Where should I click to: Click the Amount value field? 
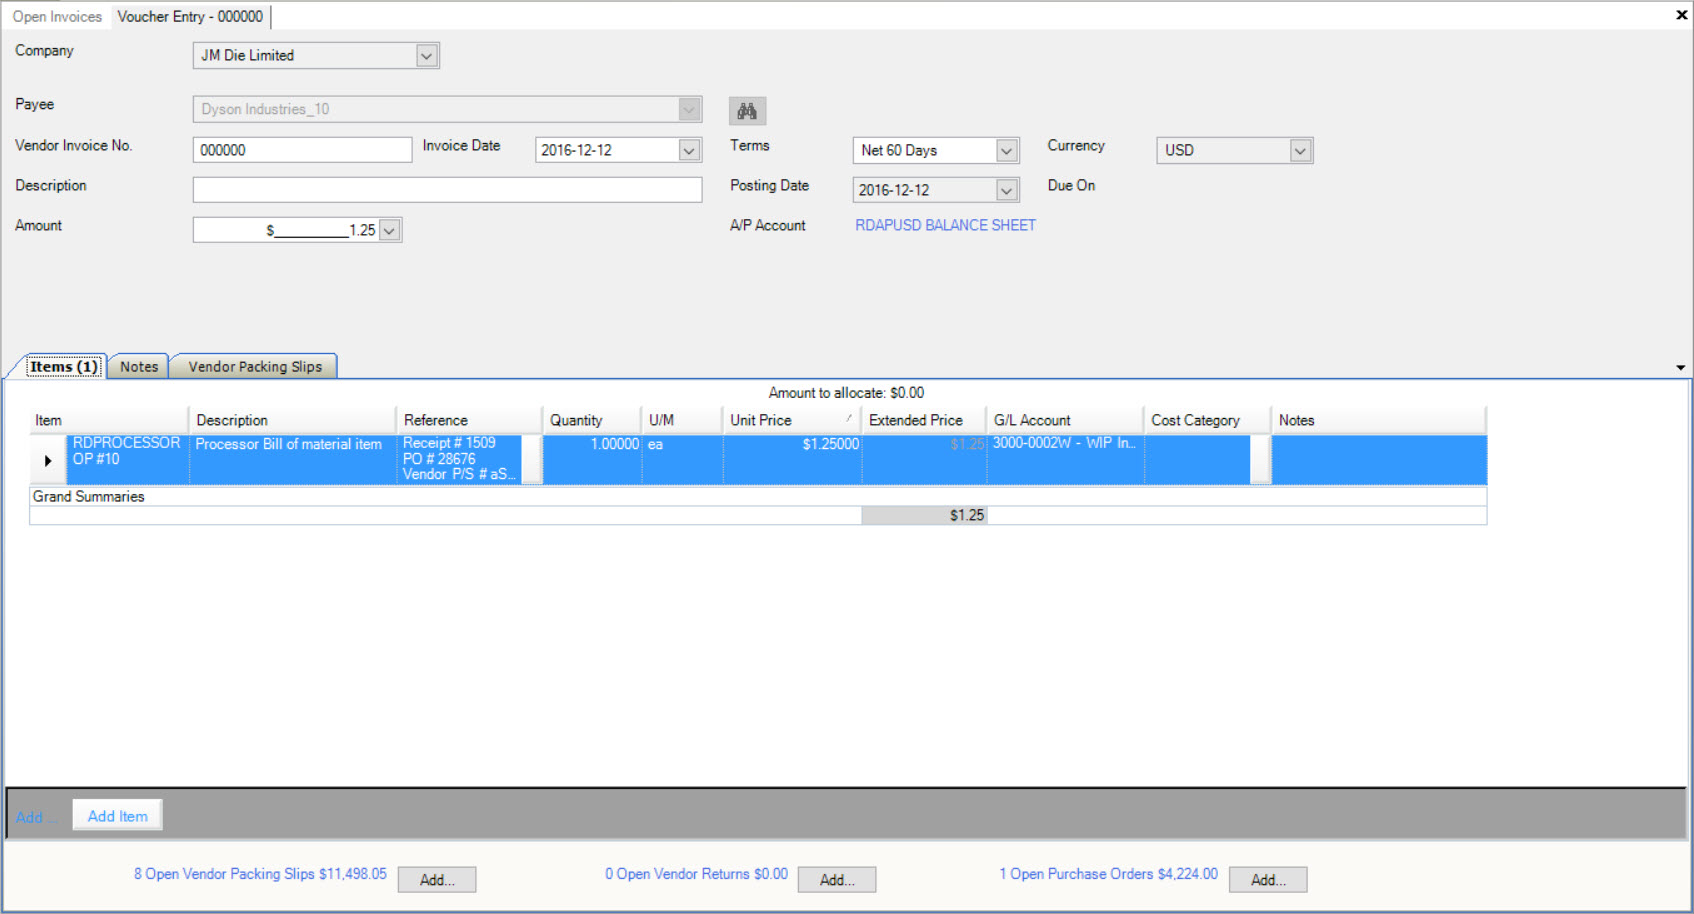pos(286,230)
